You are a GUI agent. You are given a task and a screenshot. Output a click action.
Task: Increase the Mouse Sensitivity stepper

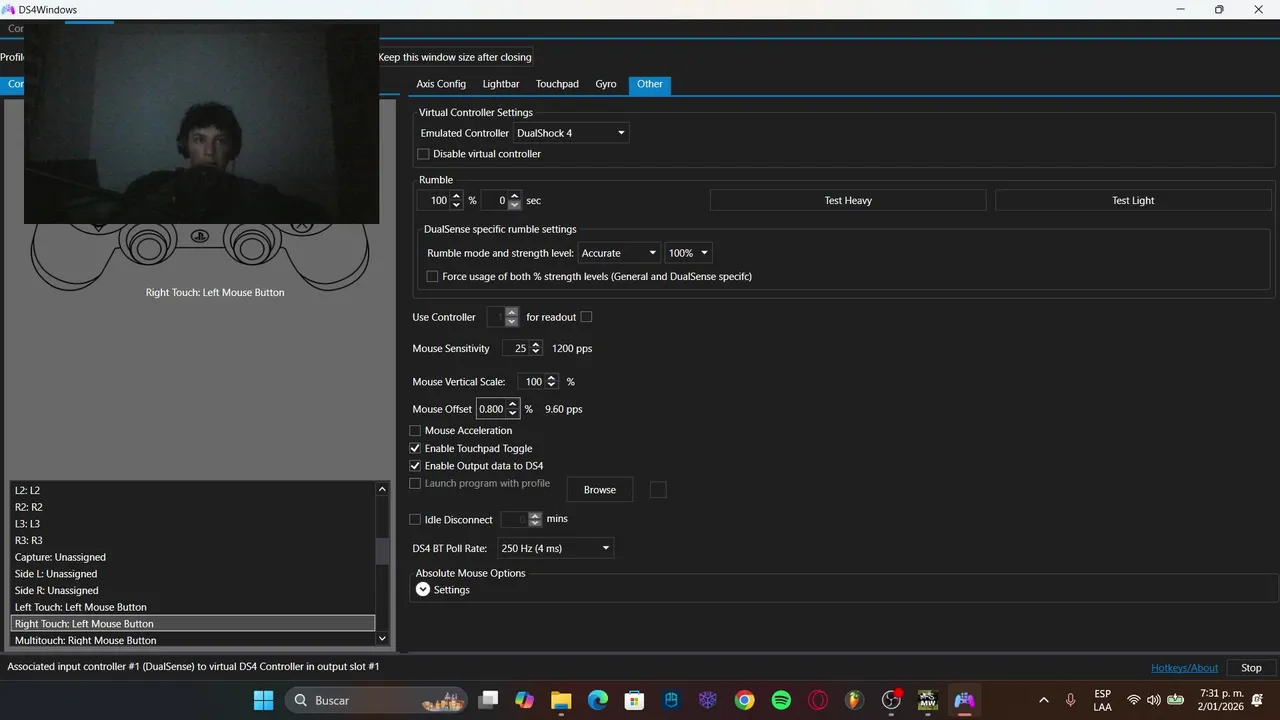(x=536, y=344)
